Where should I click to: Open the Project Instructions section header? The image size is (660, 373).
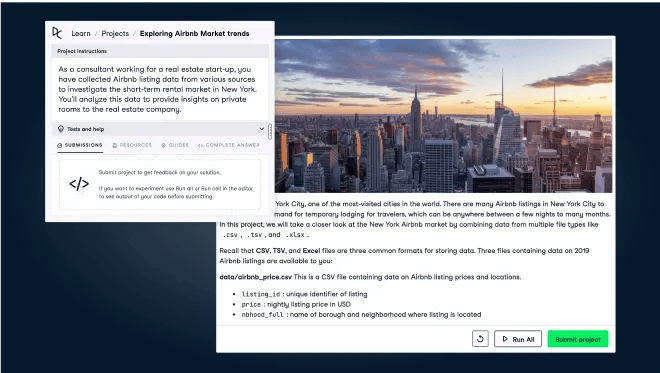160,51
